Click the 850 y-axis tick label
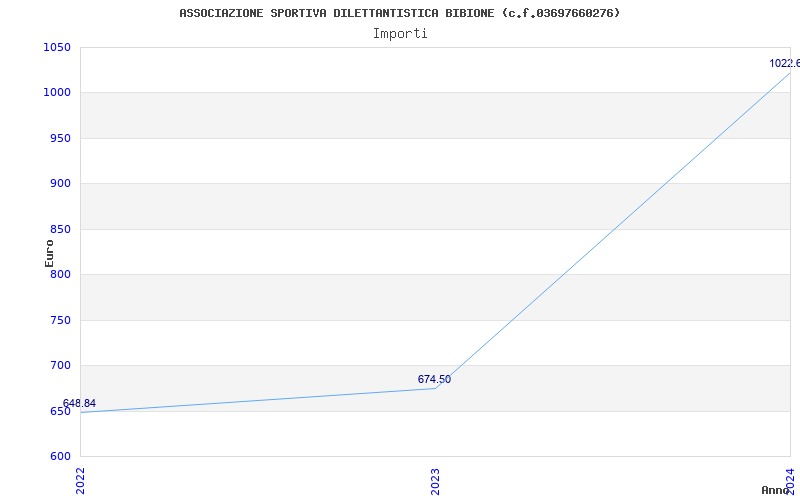Screen dimensions: 800x500 coord(60,229)
